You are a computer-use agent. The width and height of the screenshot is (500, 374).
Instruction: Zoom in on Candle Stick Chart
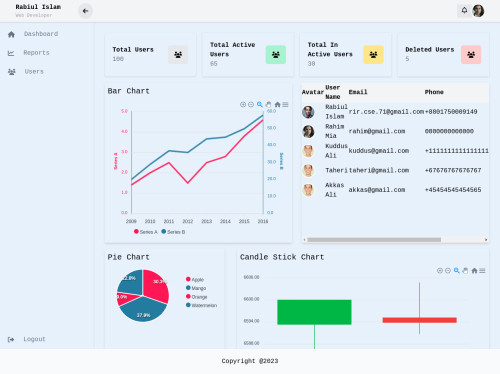click(x=440, y=271)
